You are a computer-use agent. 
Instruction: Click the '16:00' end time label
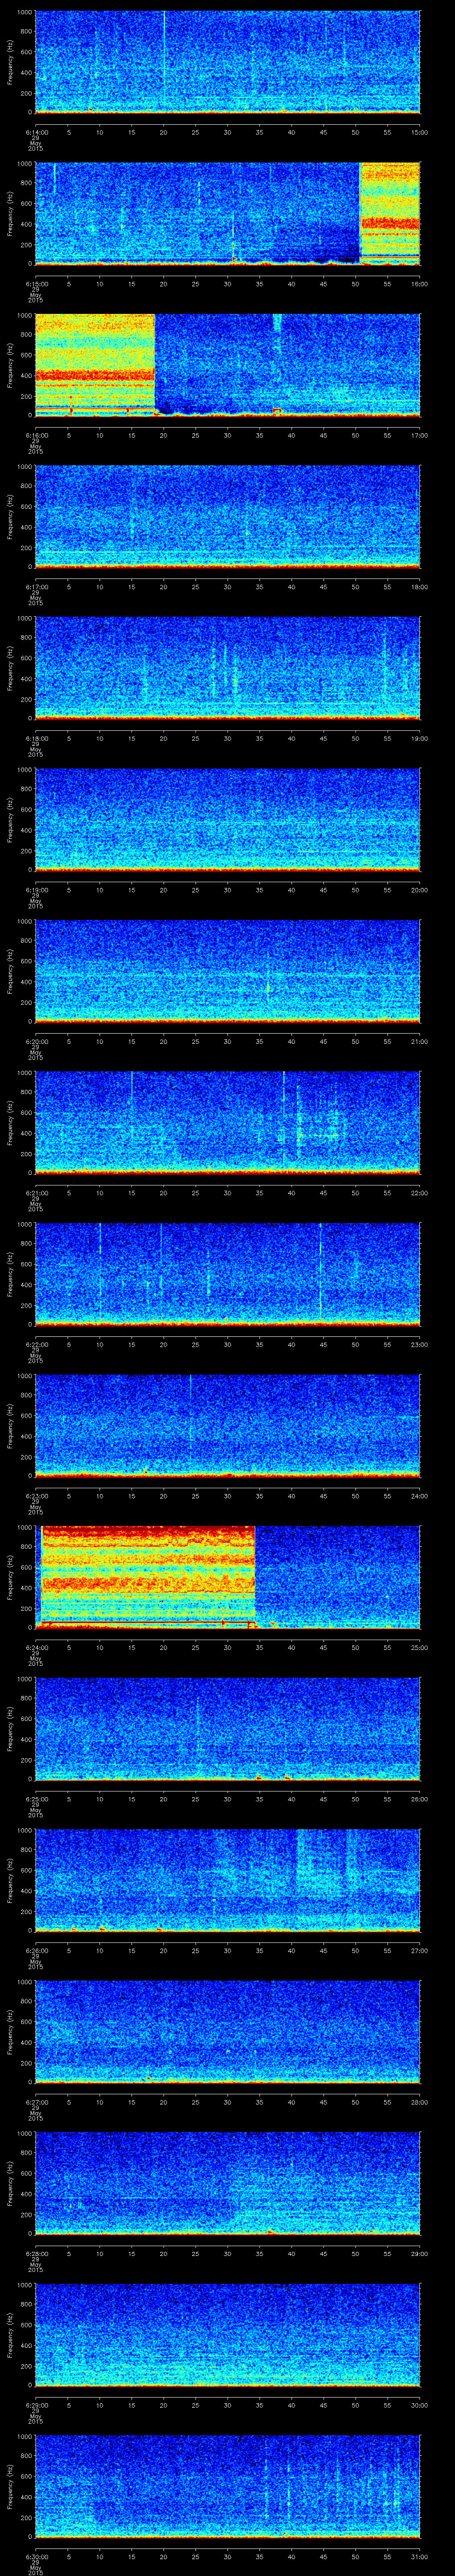click(x=419, y=284)
